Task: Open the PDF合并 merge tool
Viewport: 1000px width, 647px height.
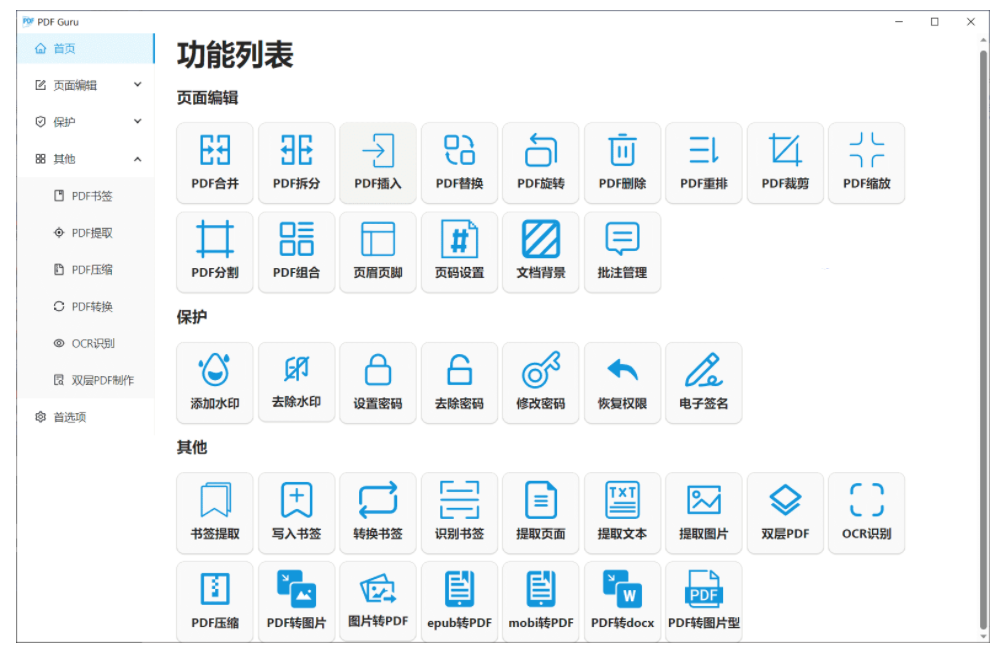Action: click(215, 163)
